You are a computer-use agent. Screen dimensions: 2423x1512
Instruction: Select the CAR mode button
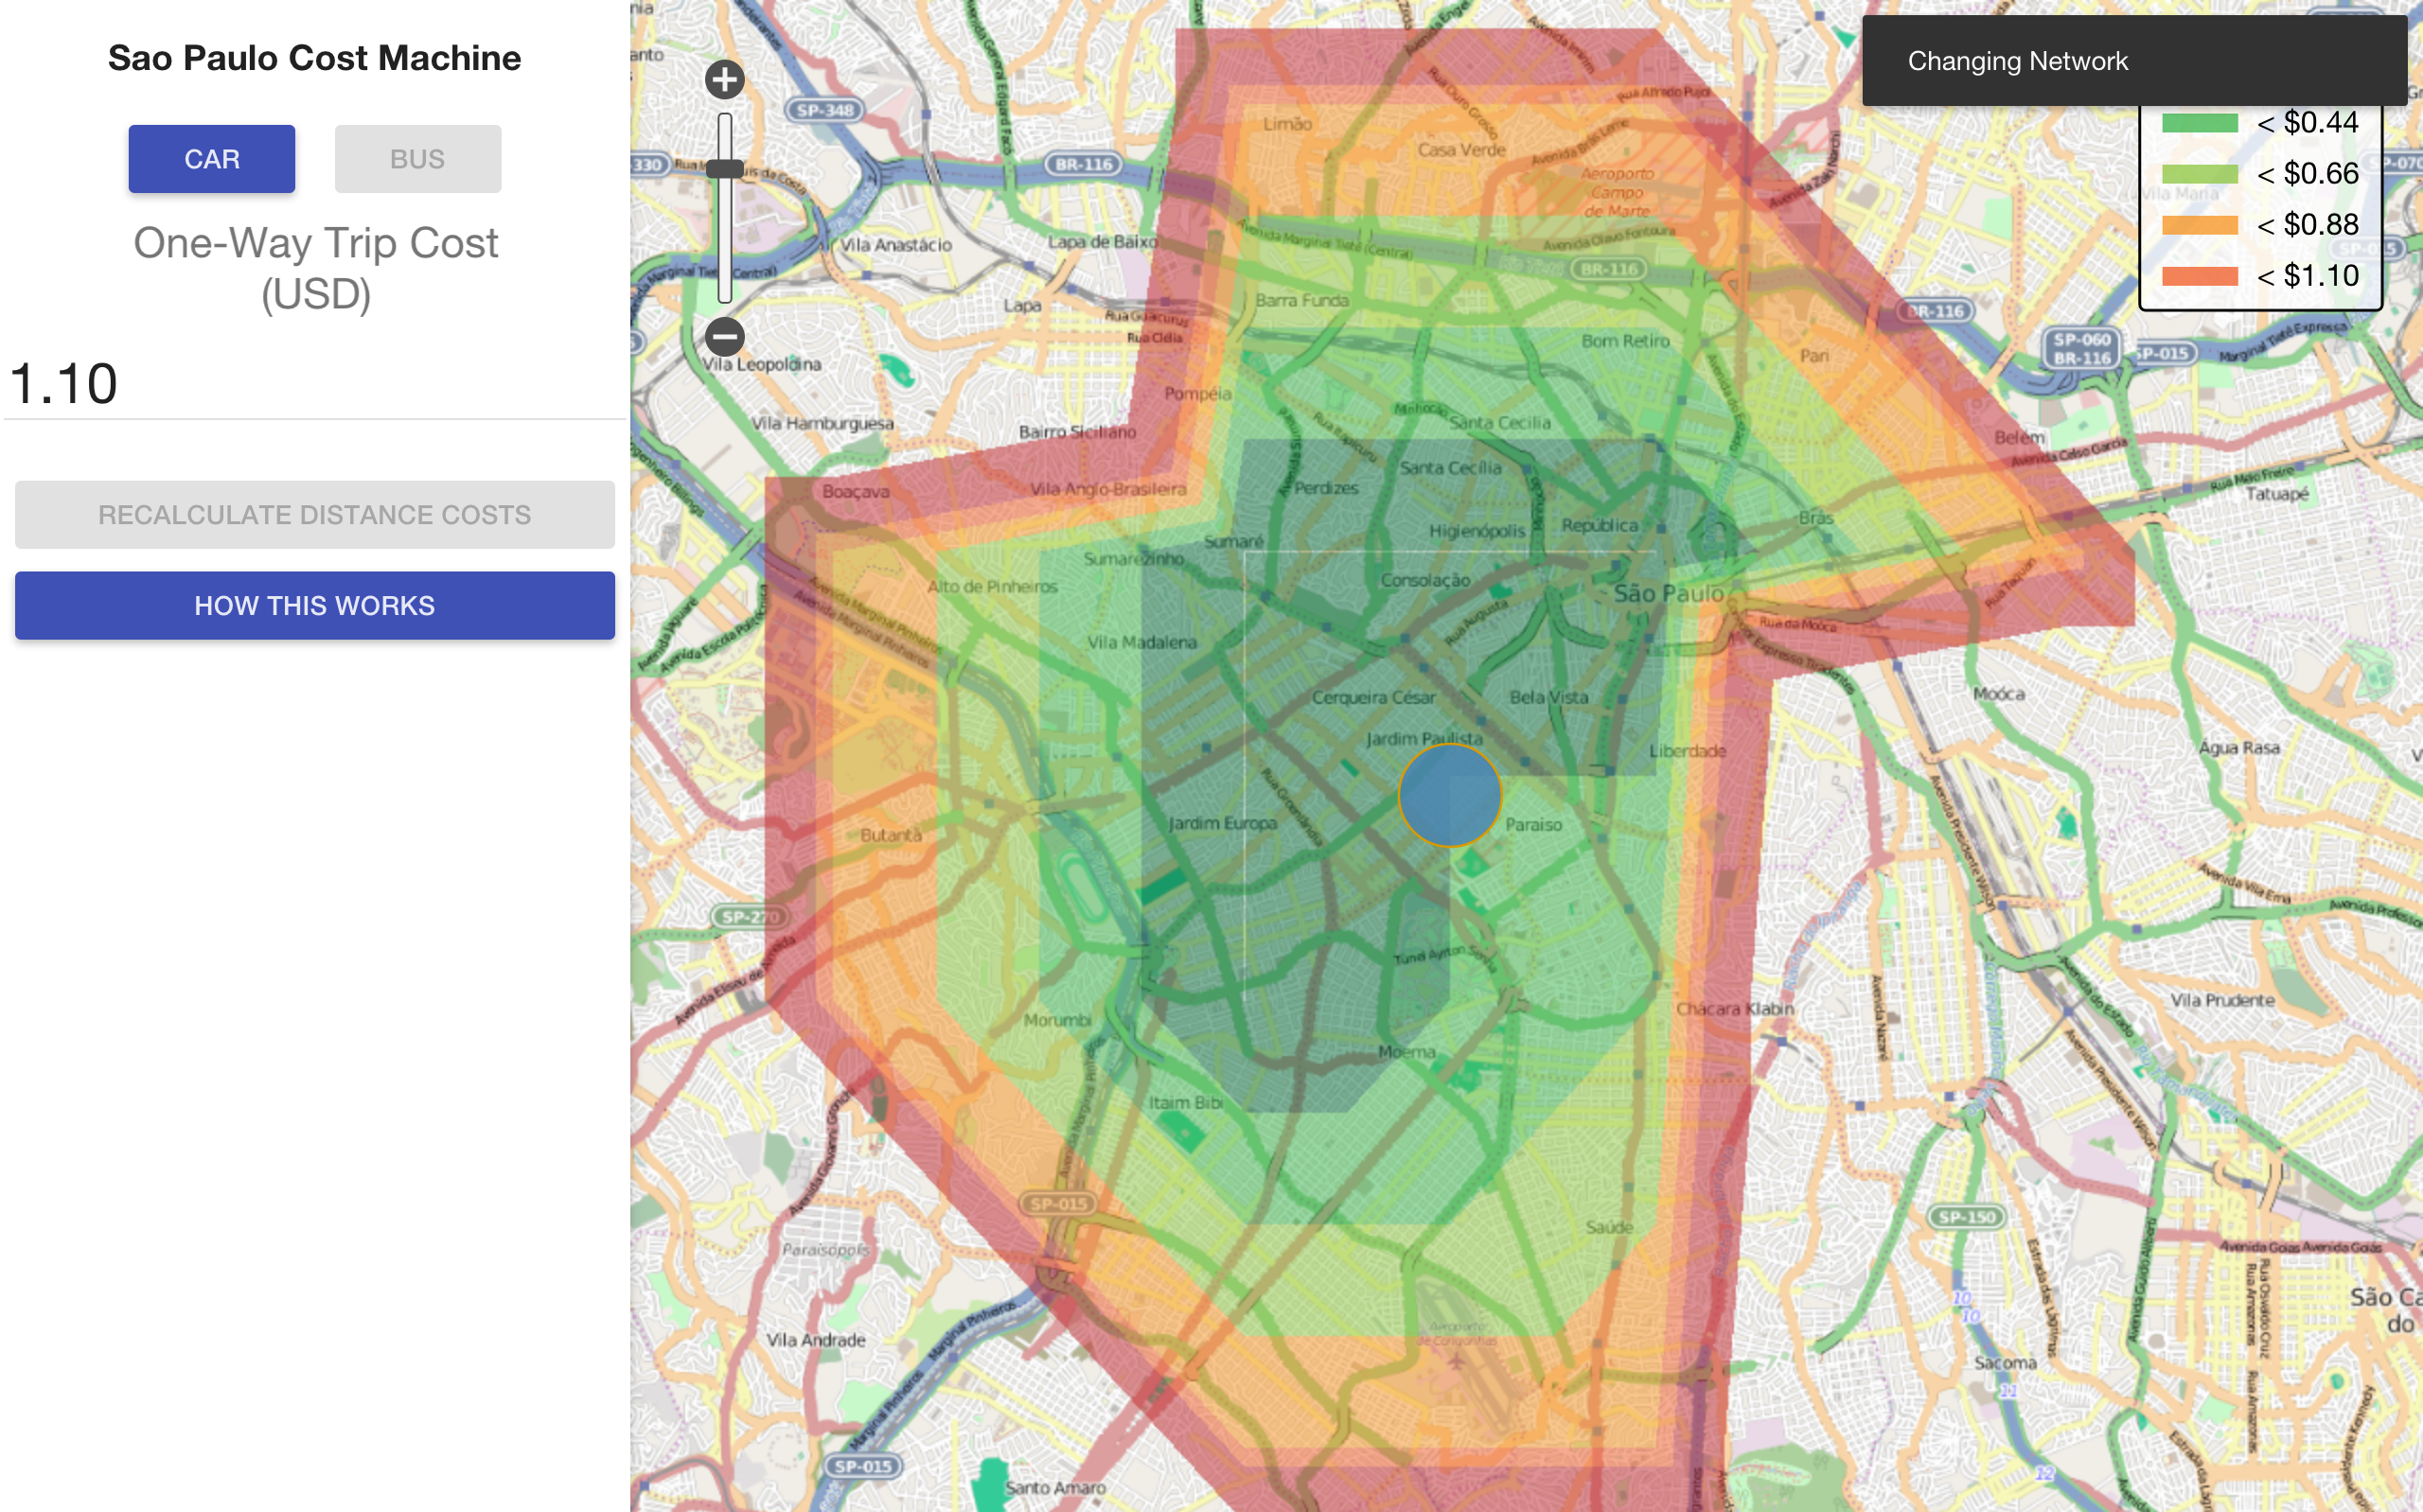pos(211,159)
